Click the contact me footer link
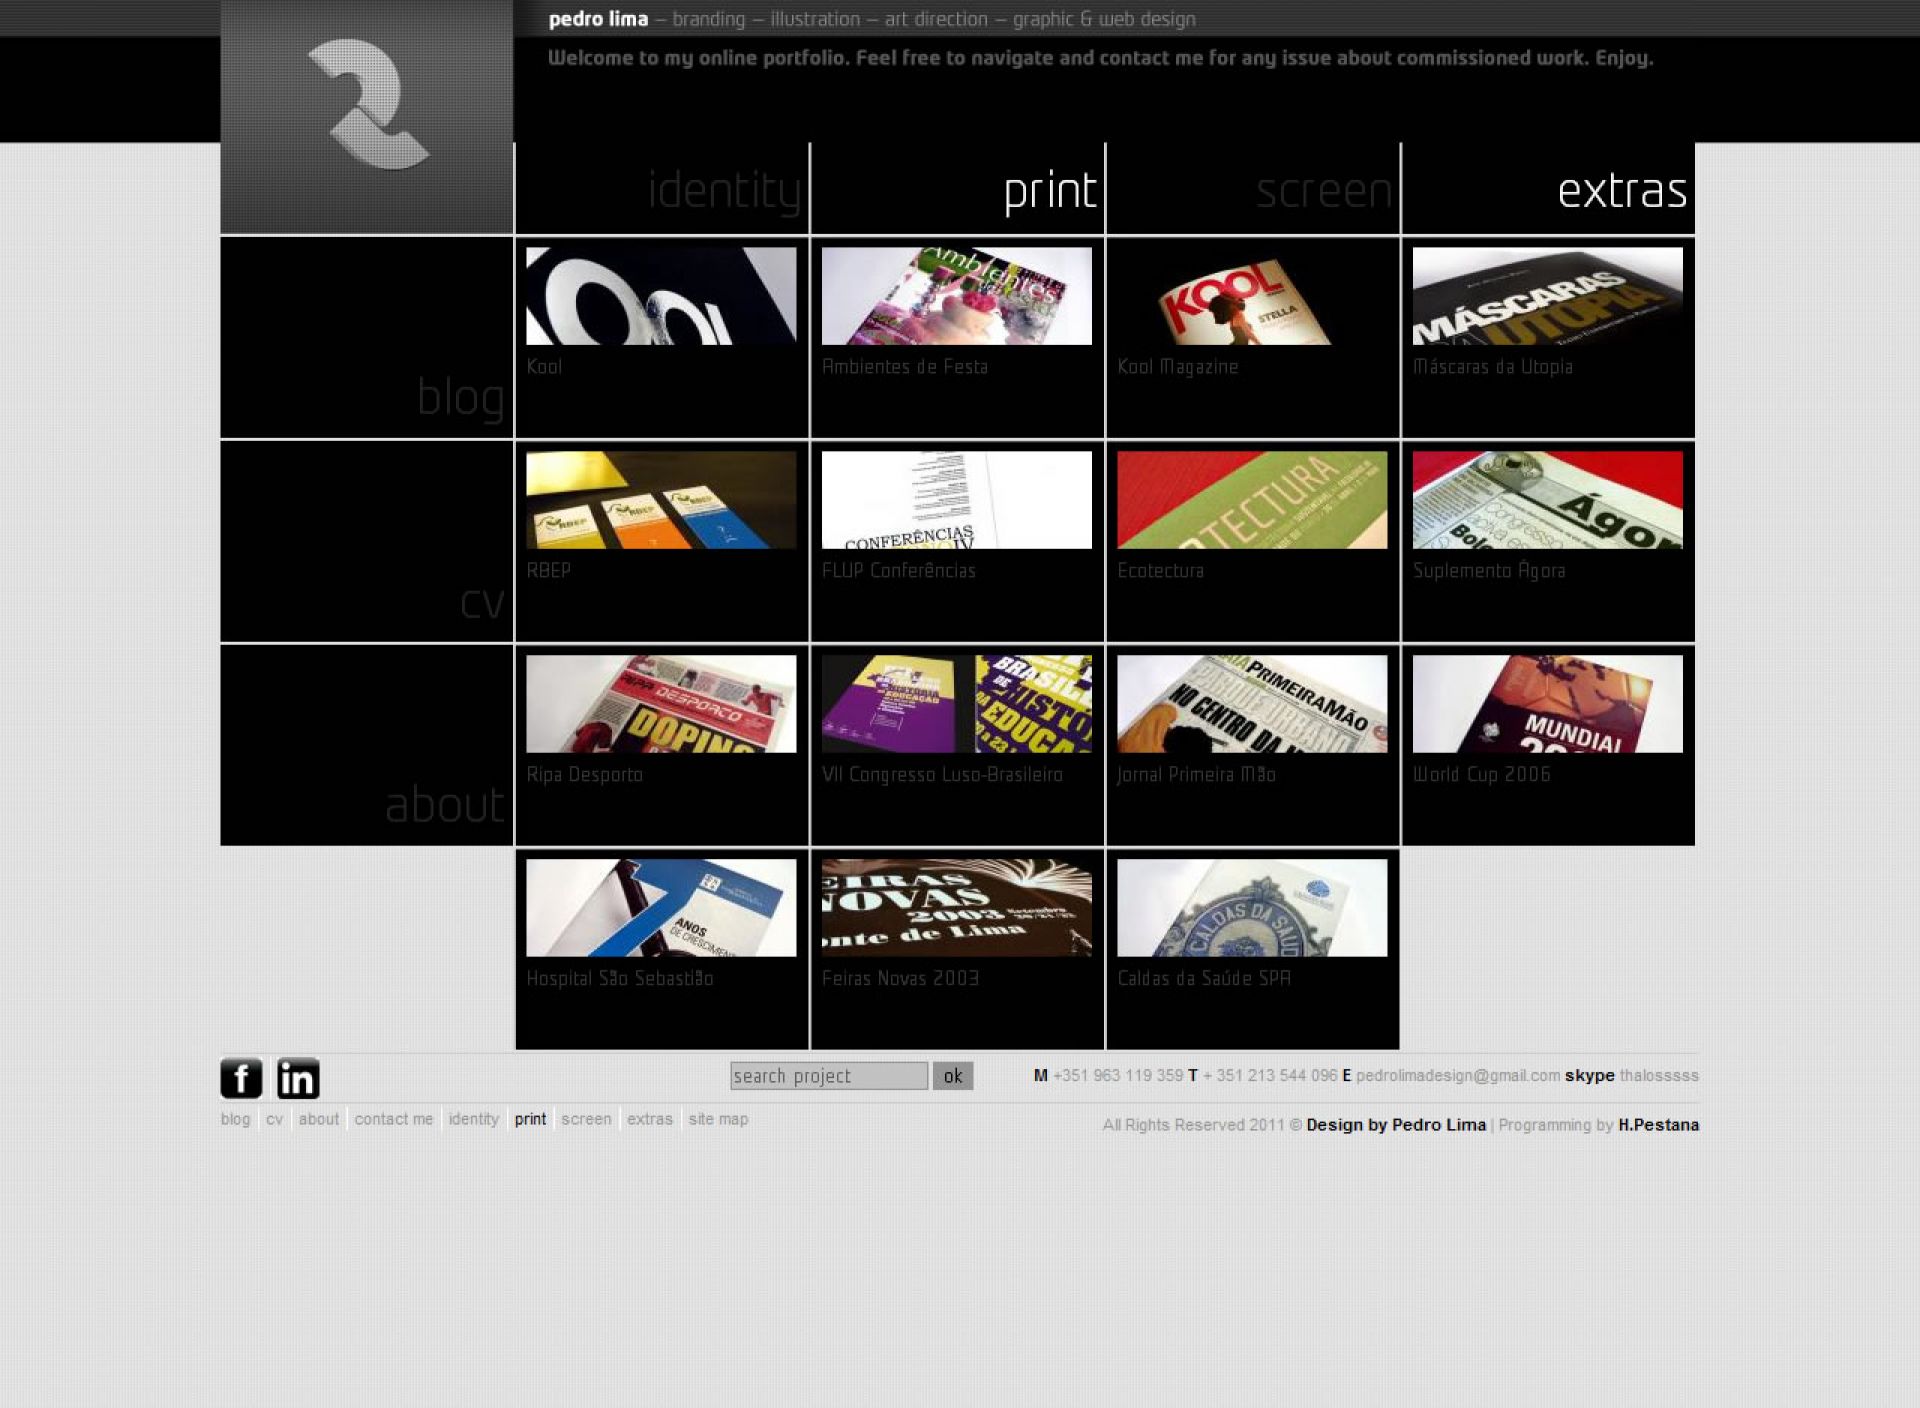The width and height of the screenshot is (1920, 1408). coord(393,1119)
